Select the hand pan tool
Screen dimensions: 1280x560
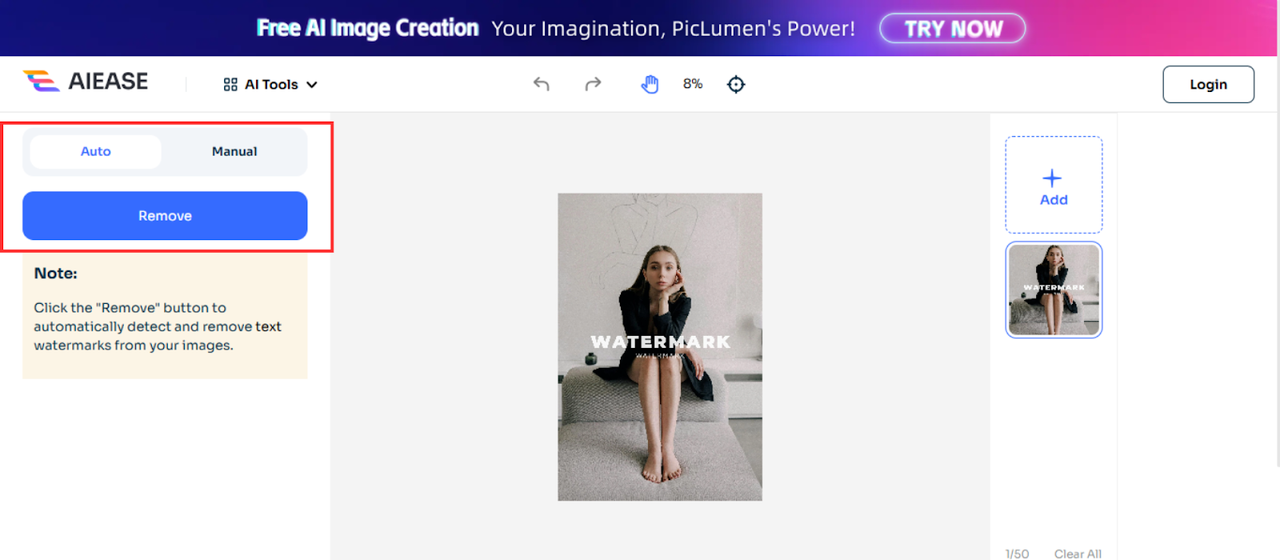[650, 84]
